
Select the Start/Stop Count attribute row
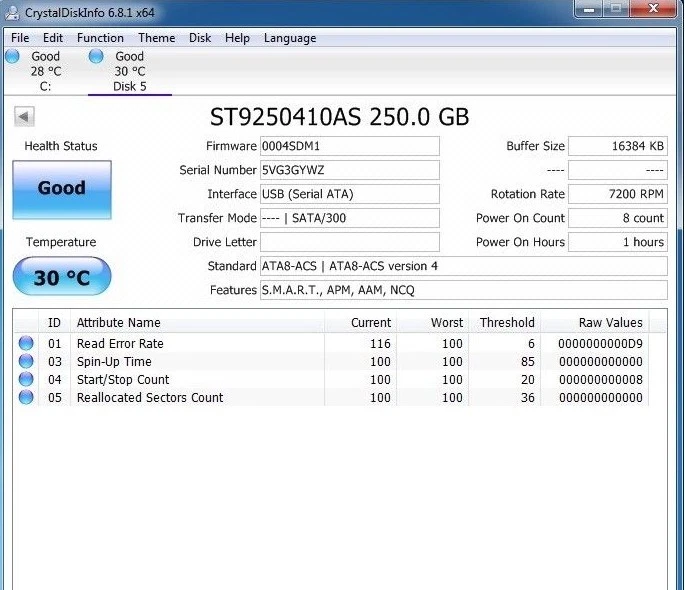pos(331,380)
